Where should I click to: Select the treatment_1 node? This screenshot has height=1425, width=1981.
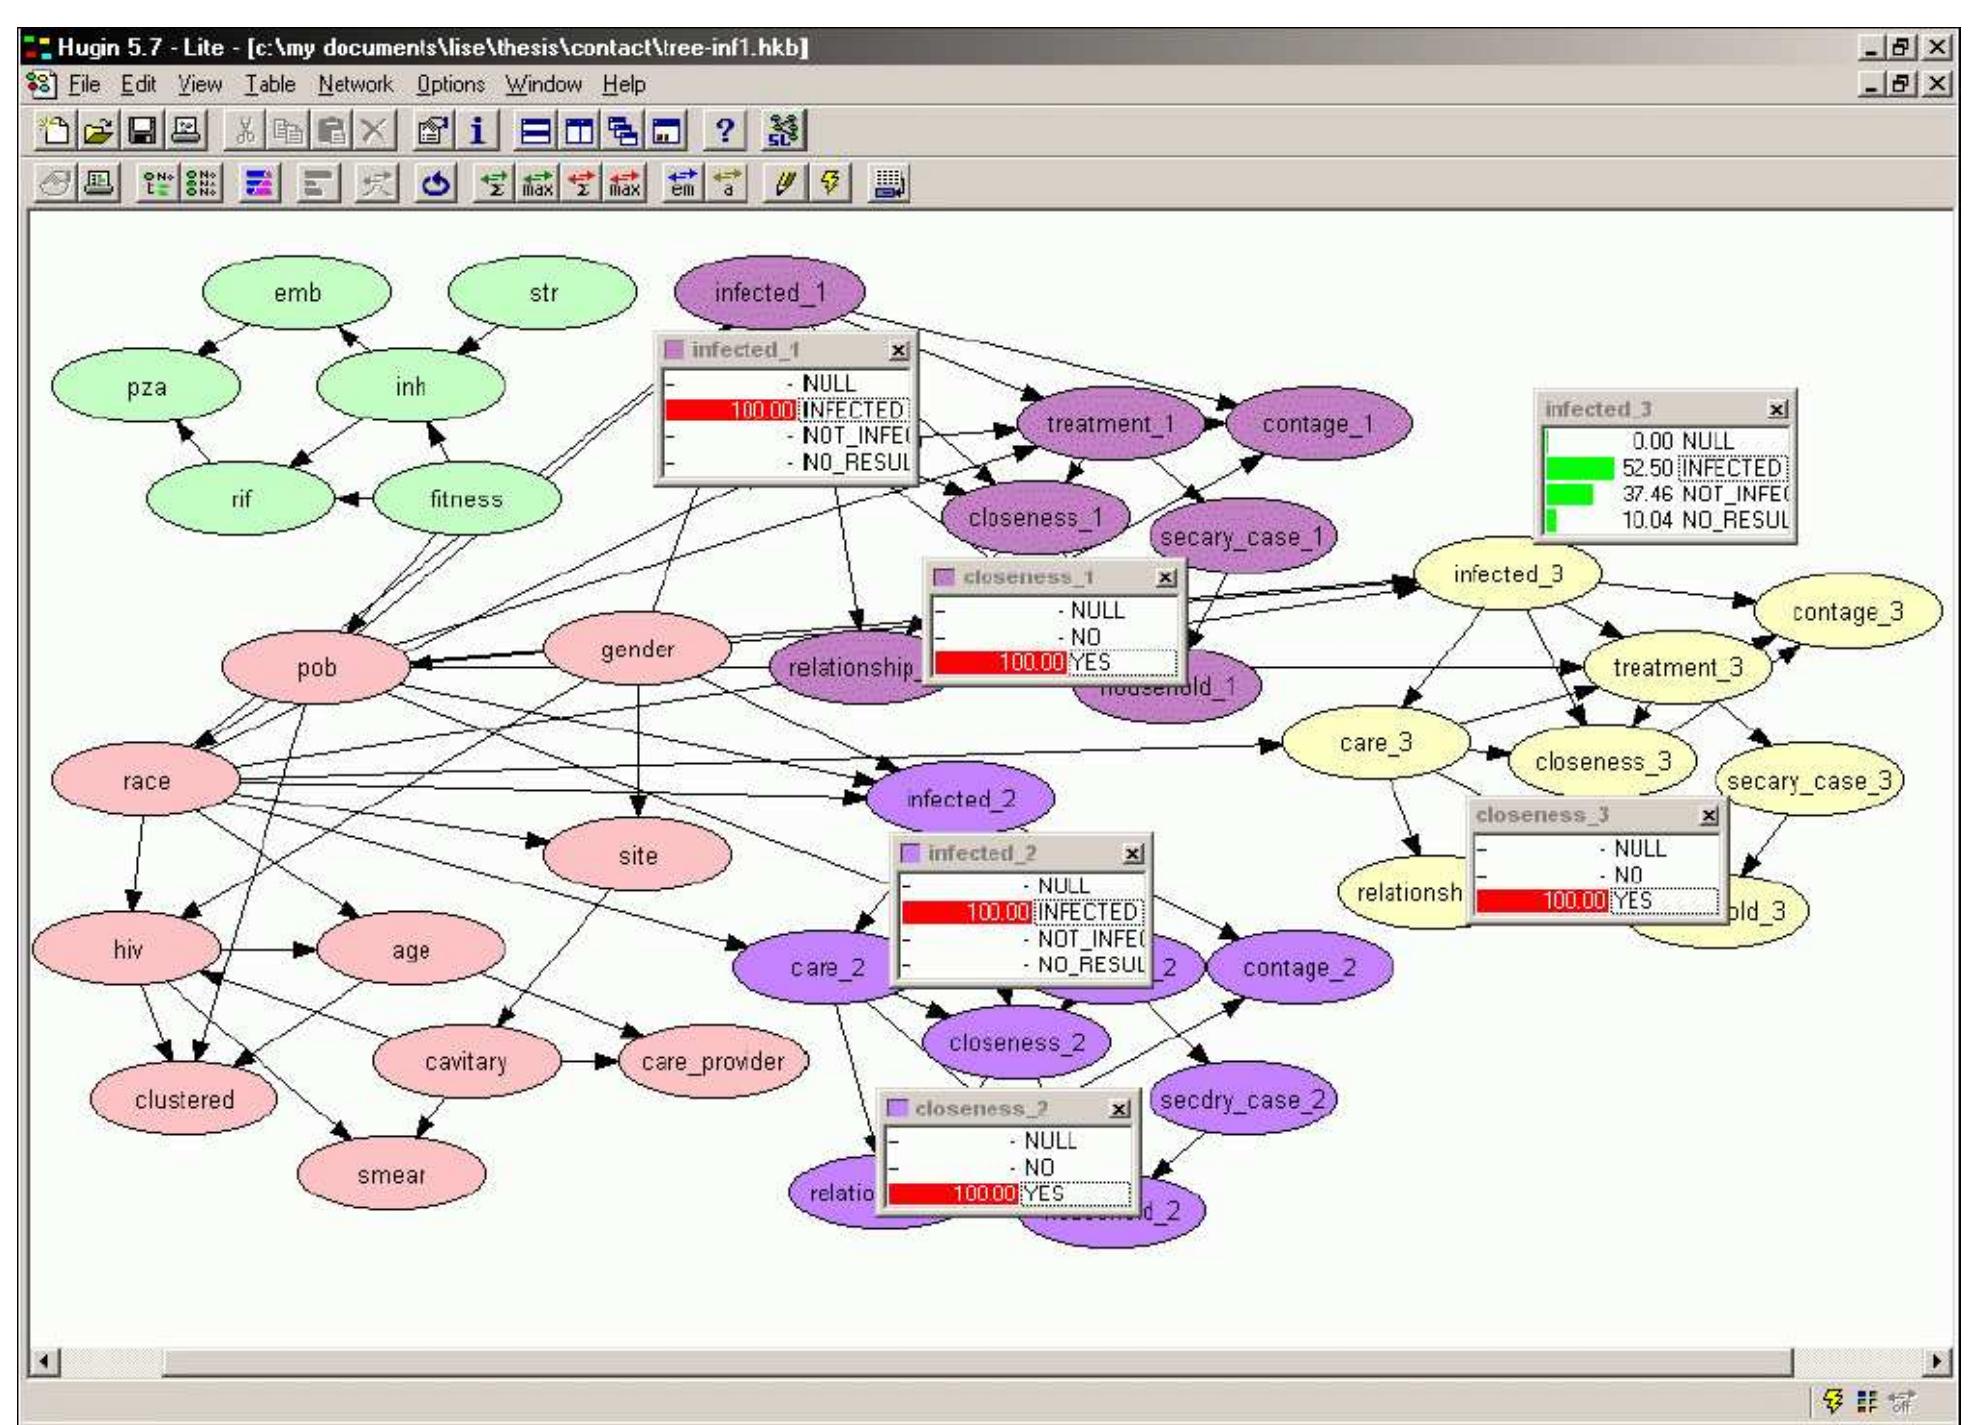tap(1111, 423)
